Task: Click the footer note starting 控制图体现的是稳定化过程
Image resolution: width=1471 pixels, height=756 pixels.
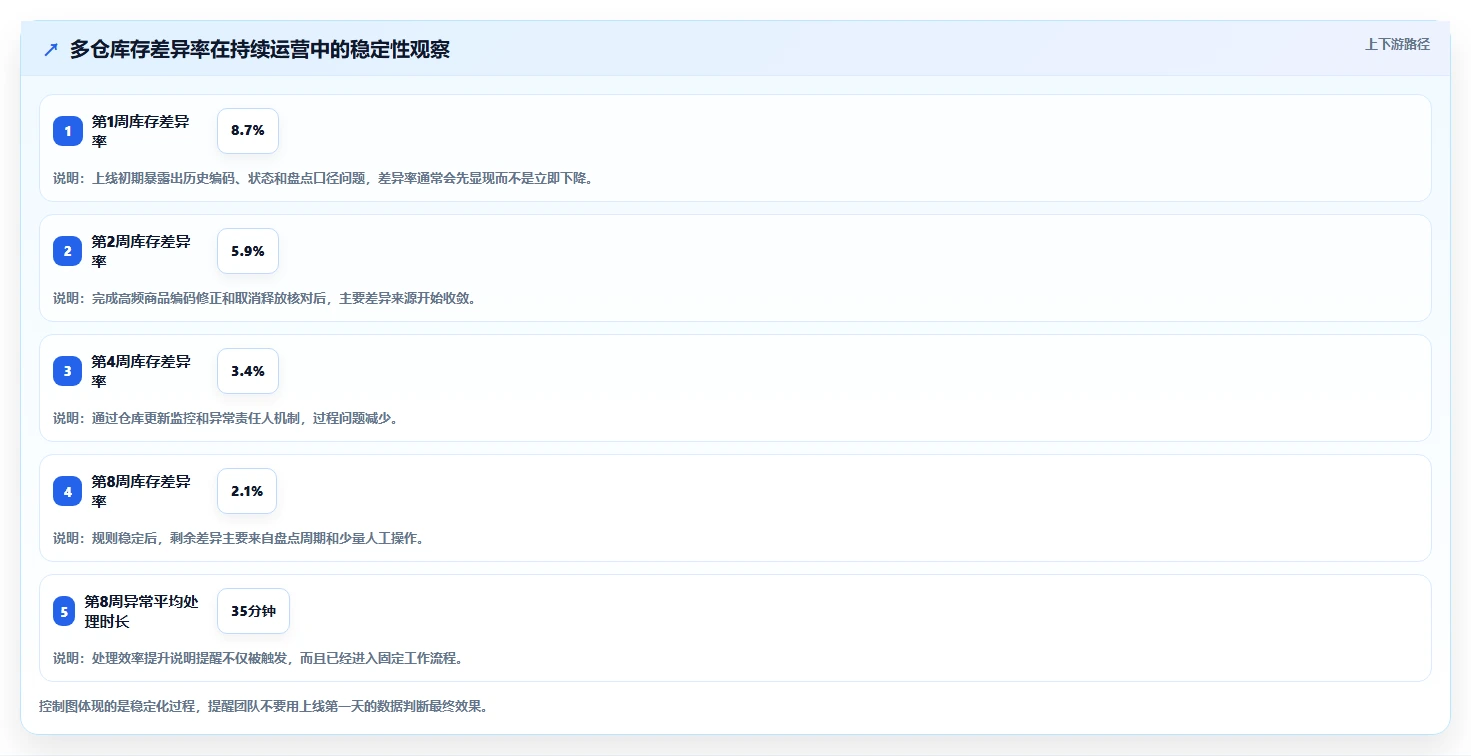Action: 264,706
